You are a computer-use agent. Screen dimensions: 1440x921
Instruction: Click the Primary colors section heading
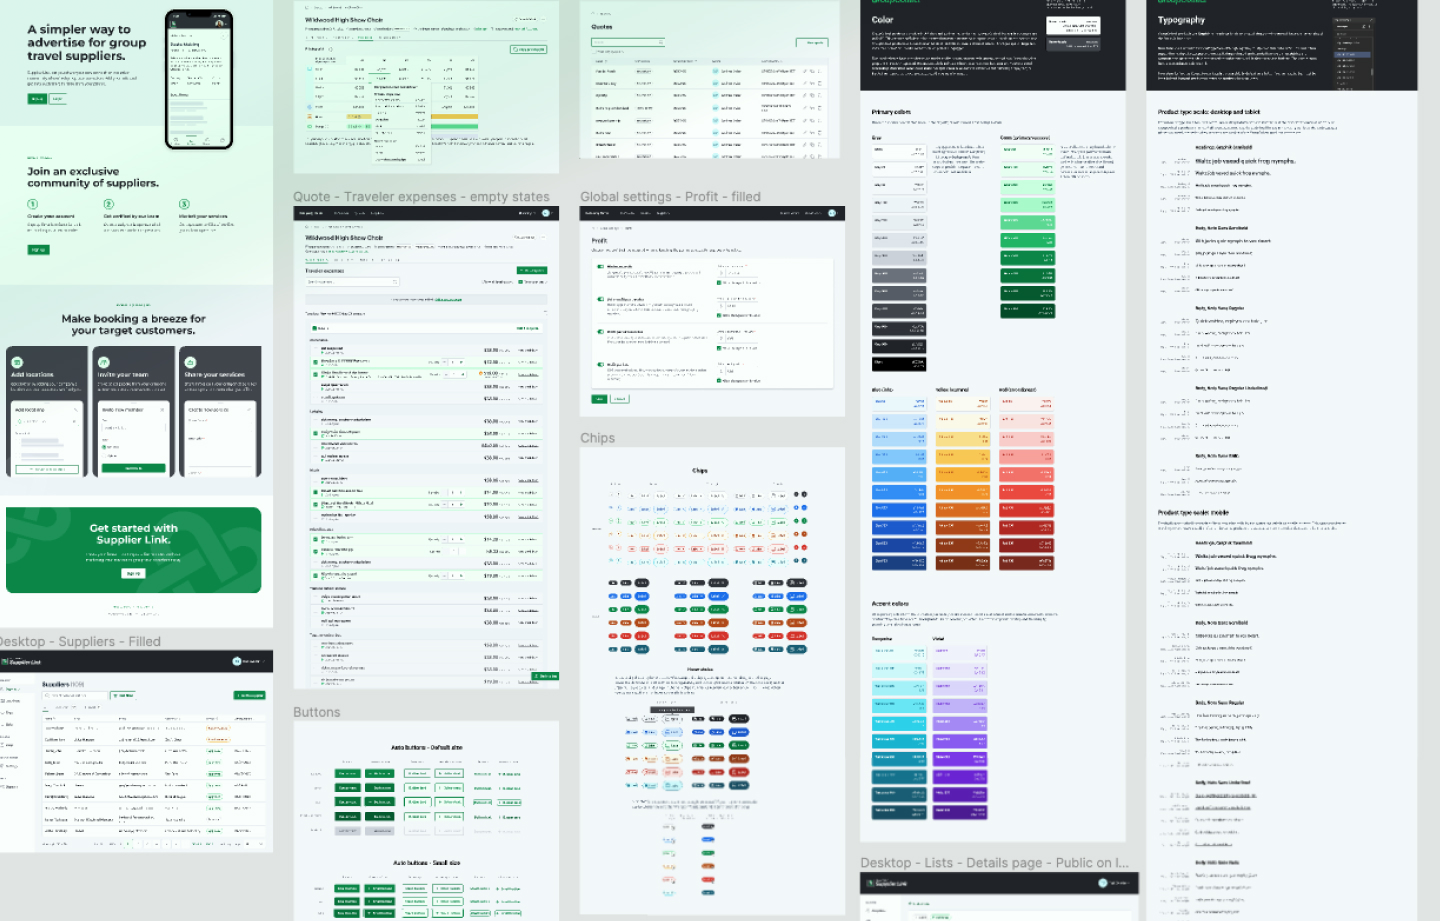tap(891, 112)
